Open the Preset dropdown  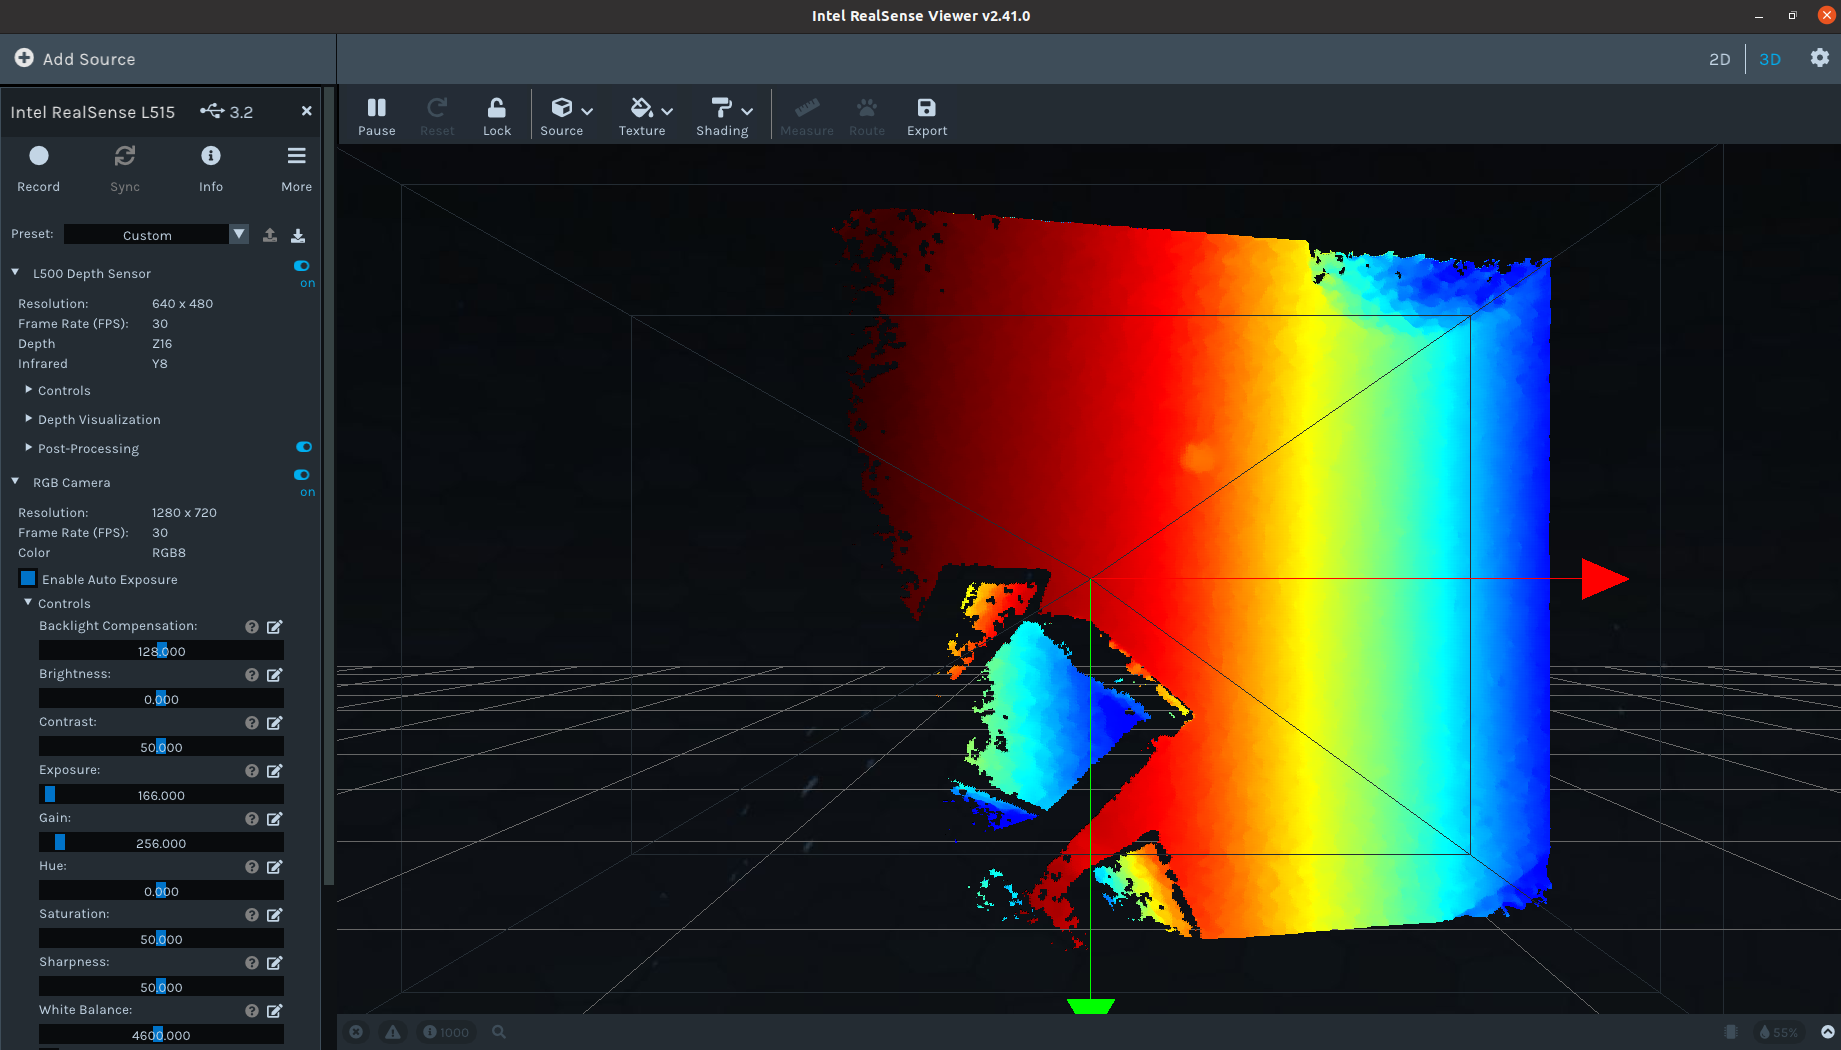tap(239, 234)
